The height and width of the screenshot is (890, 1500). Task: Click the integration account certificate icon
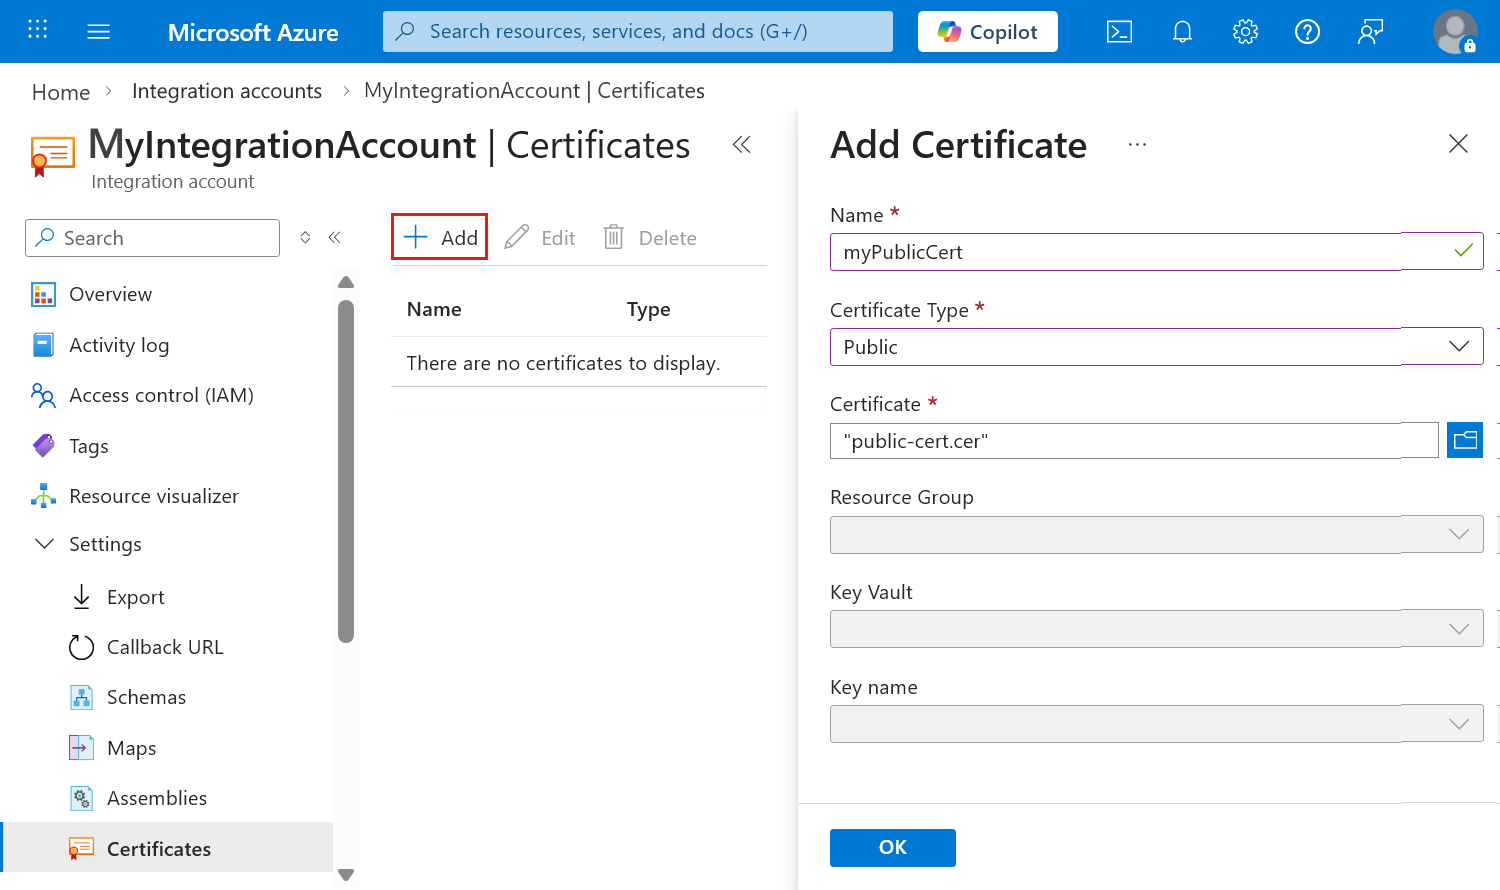click(x=52, y=156)
